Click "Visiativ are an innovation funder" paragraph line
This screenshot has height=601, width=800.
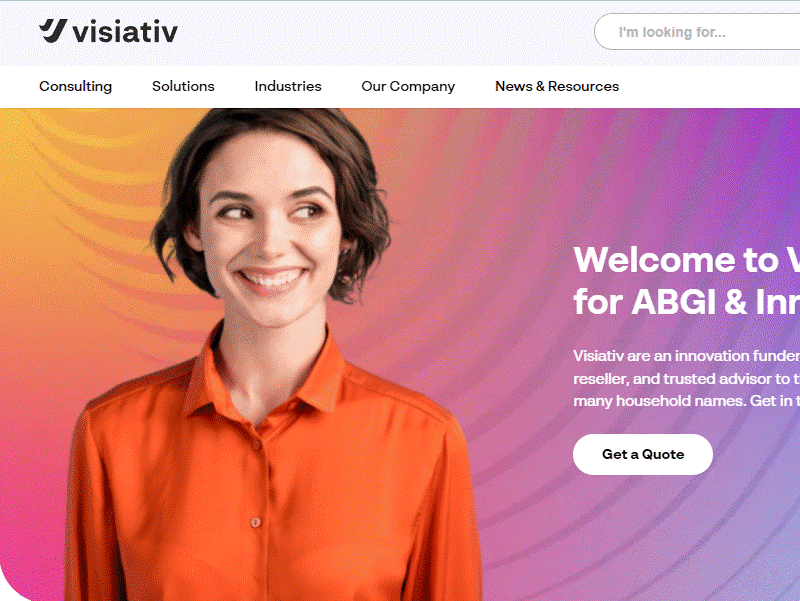(686, 356)
